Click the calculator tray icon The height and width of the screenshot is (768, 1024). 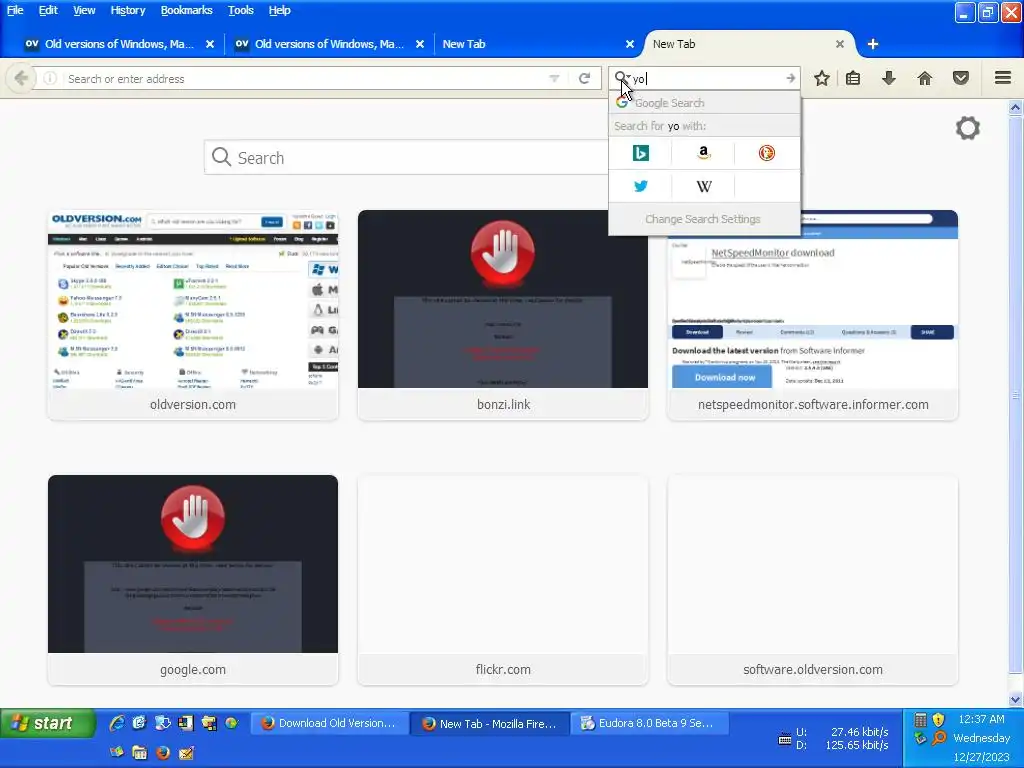click(920, 720)
